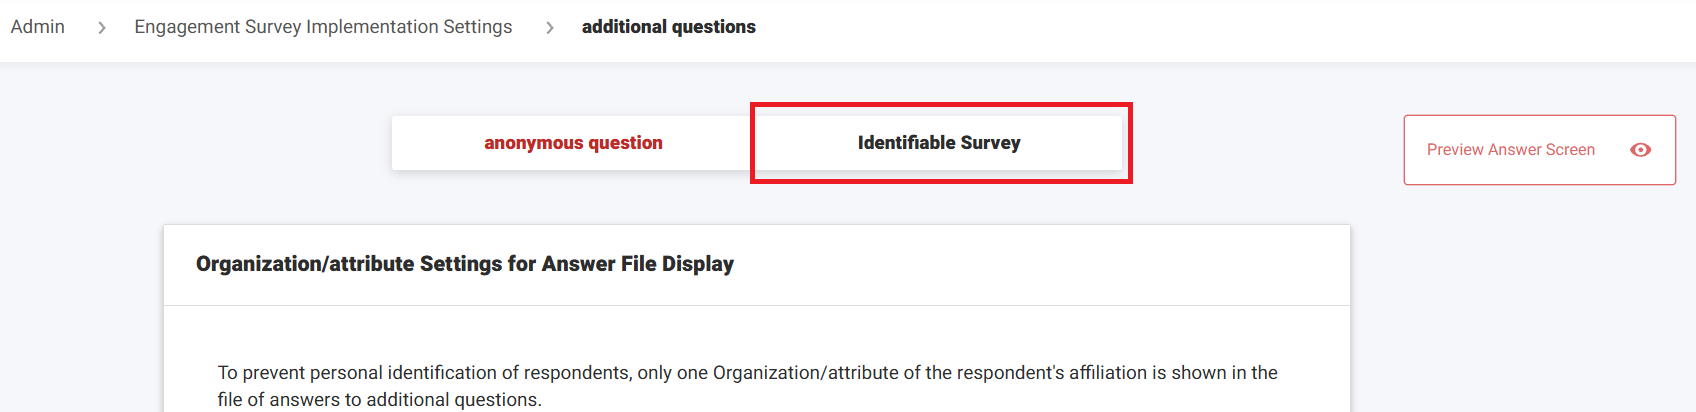Click the eye icon in Preview button
This screenshot has width=1696, height=412.
point(1640,150)
